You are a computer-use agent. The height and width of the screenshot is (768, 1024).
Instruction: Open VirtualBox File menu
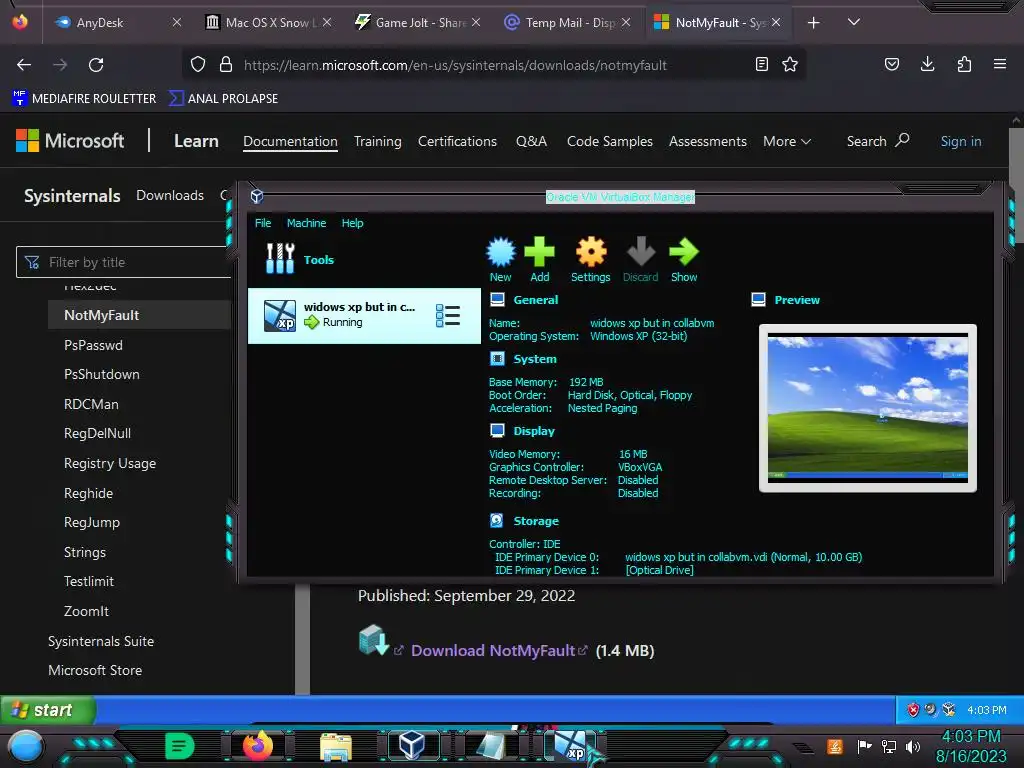click(x=263, y=223)
